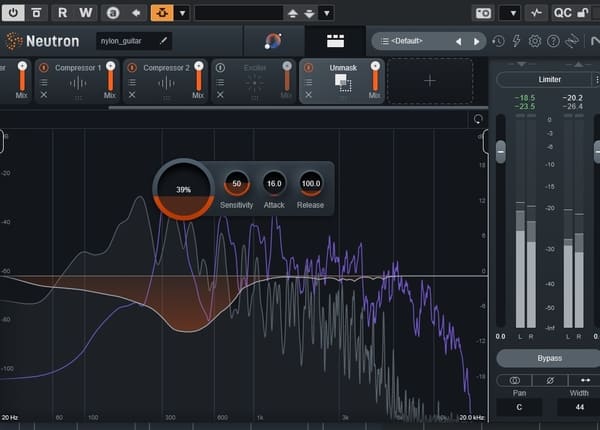Edit the nylon_guitar track name with the pencil

pos(163,41)
